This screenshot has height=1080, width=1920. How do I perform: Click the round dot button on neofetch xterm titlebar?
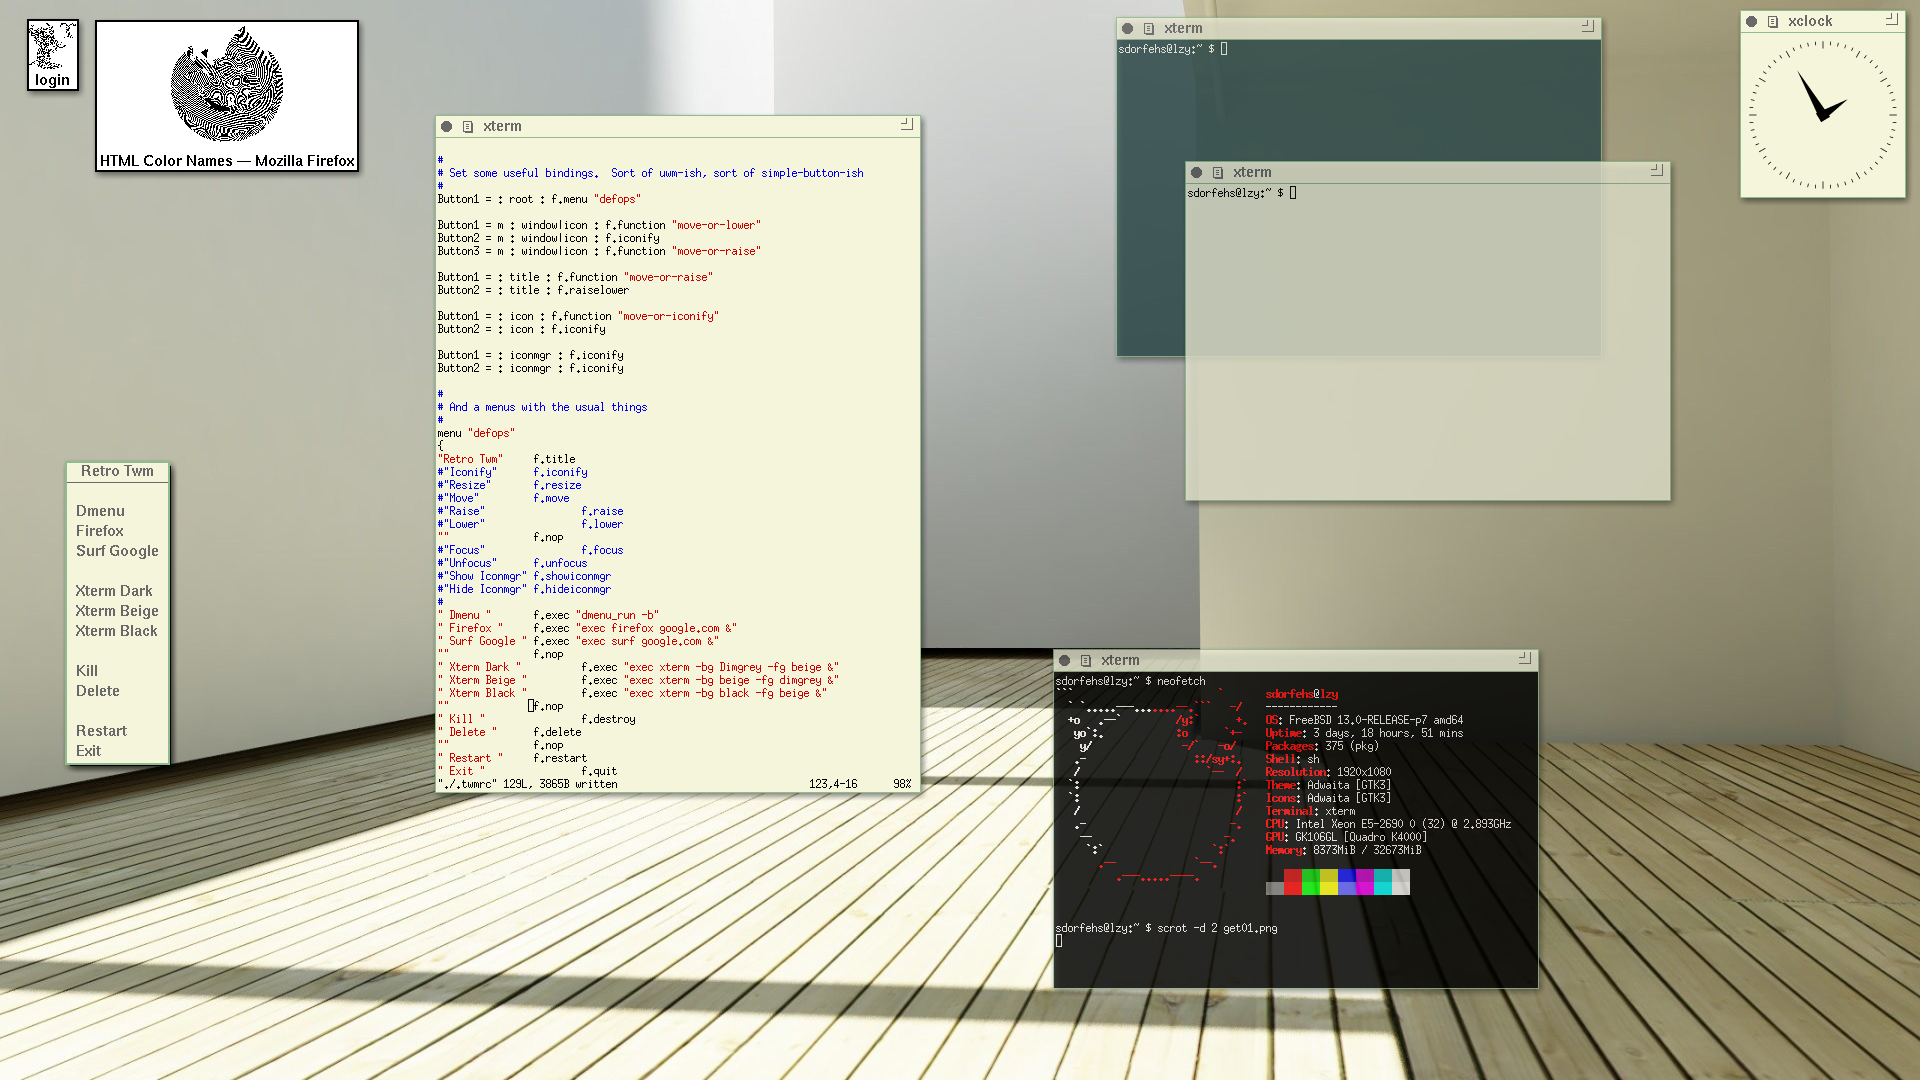click(x=1065, y=661)
